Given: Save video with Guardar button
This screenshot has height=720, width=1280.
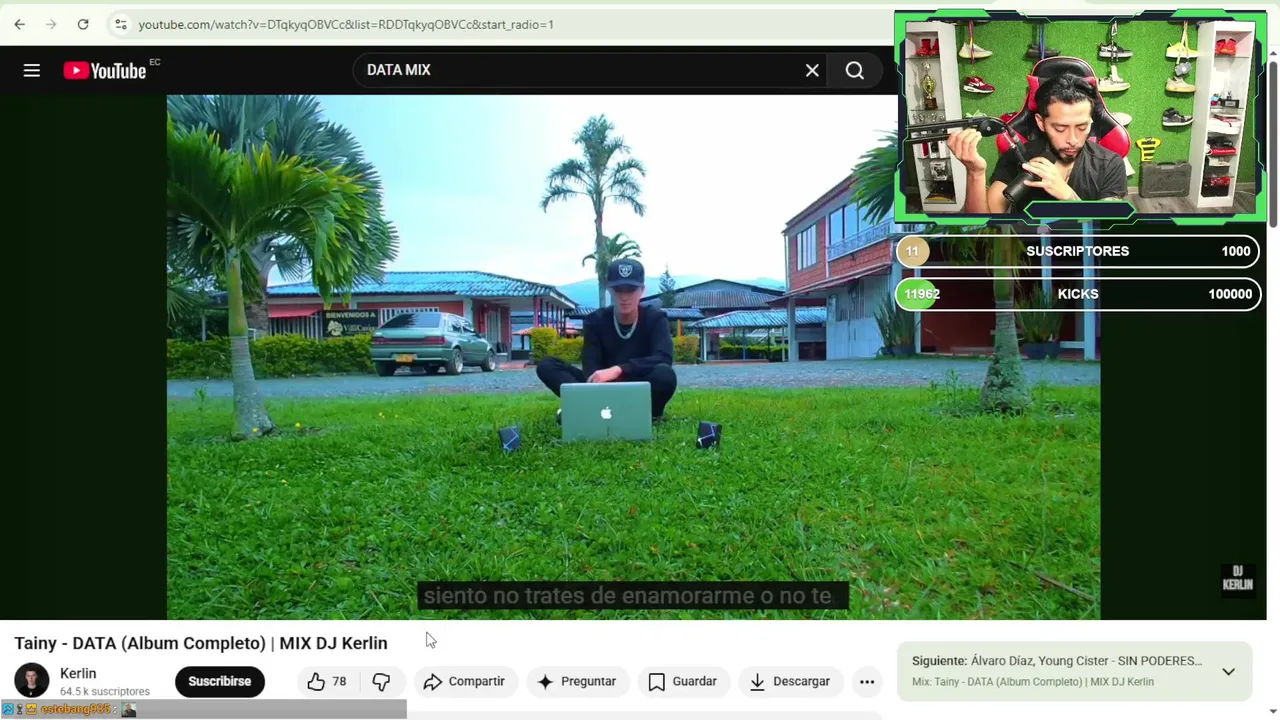Looking at the screenshot, I should point(683,681).
